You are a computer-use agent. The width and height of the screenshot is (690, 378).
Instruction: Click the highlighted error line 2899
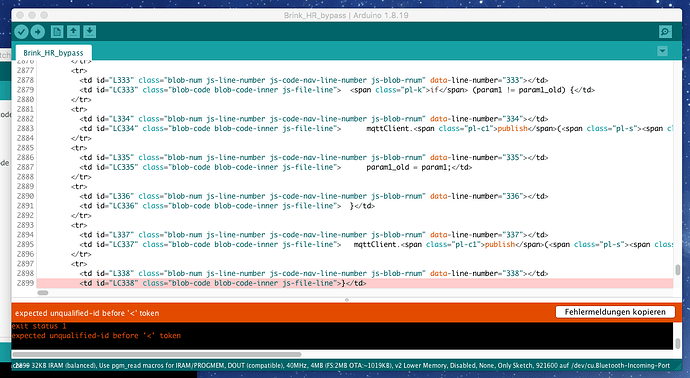(355, 283)
